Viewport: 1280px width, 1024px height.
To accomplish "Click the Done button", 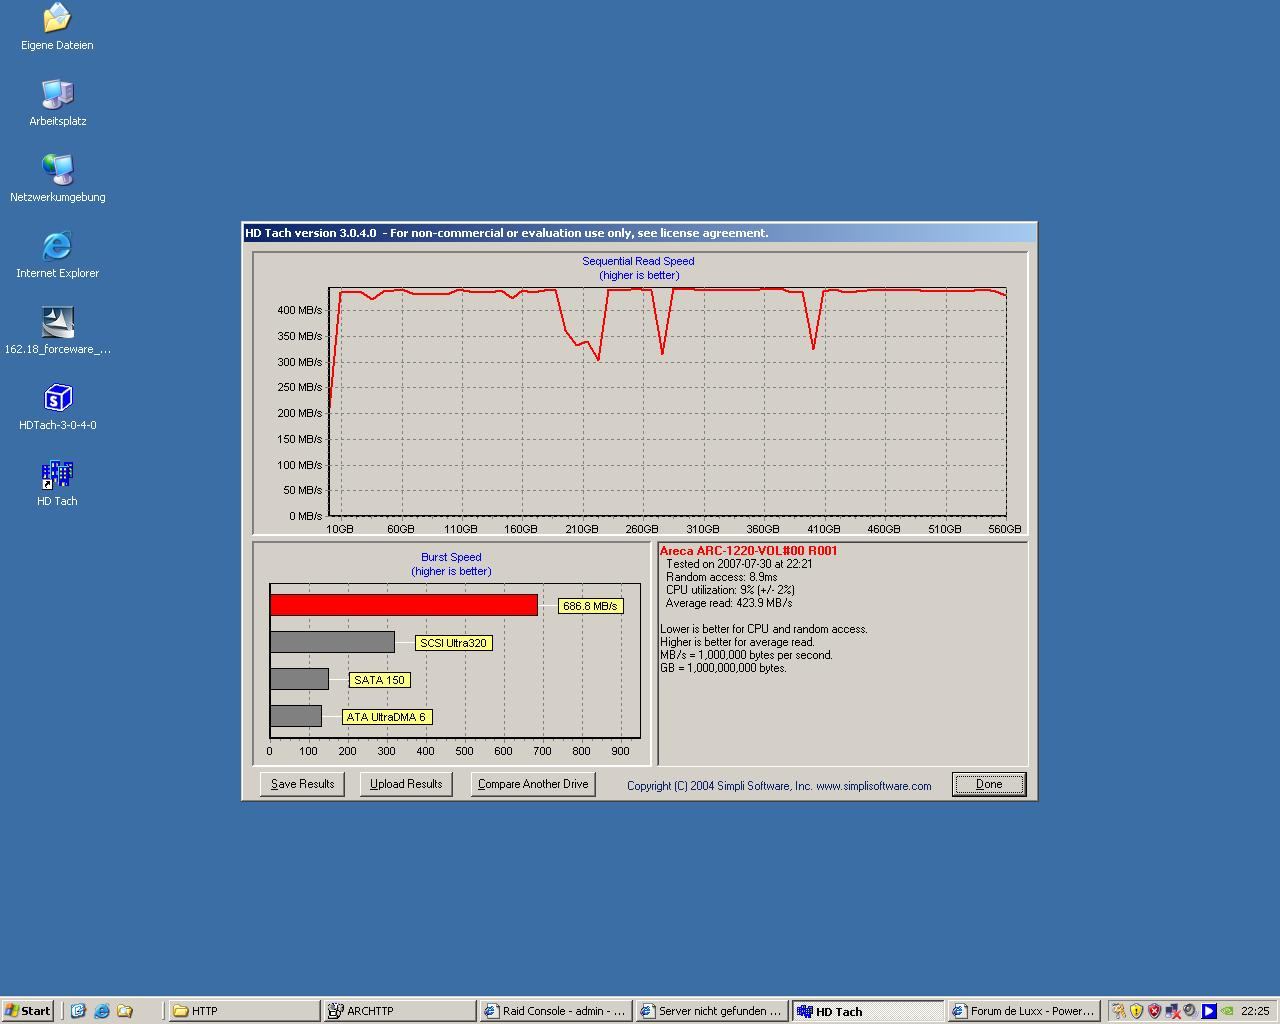I will pyautogui.click(x=989, y=784).
